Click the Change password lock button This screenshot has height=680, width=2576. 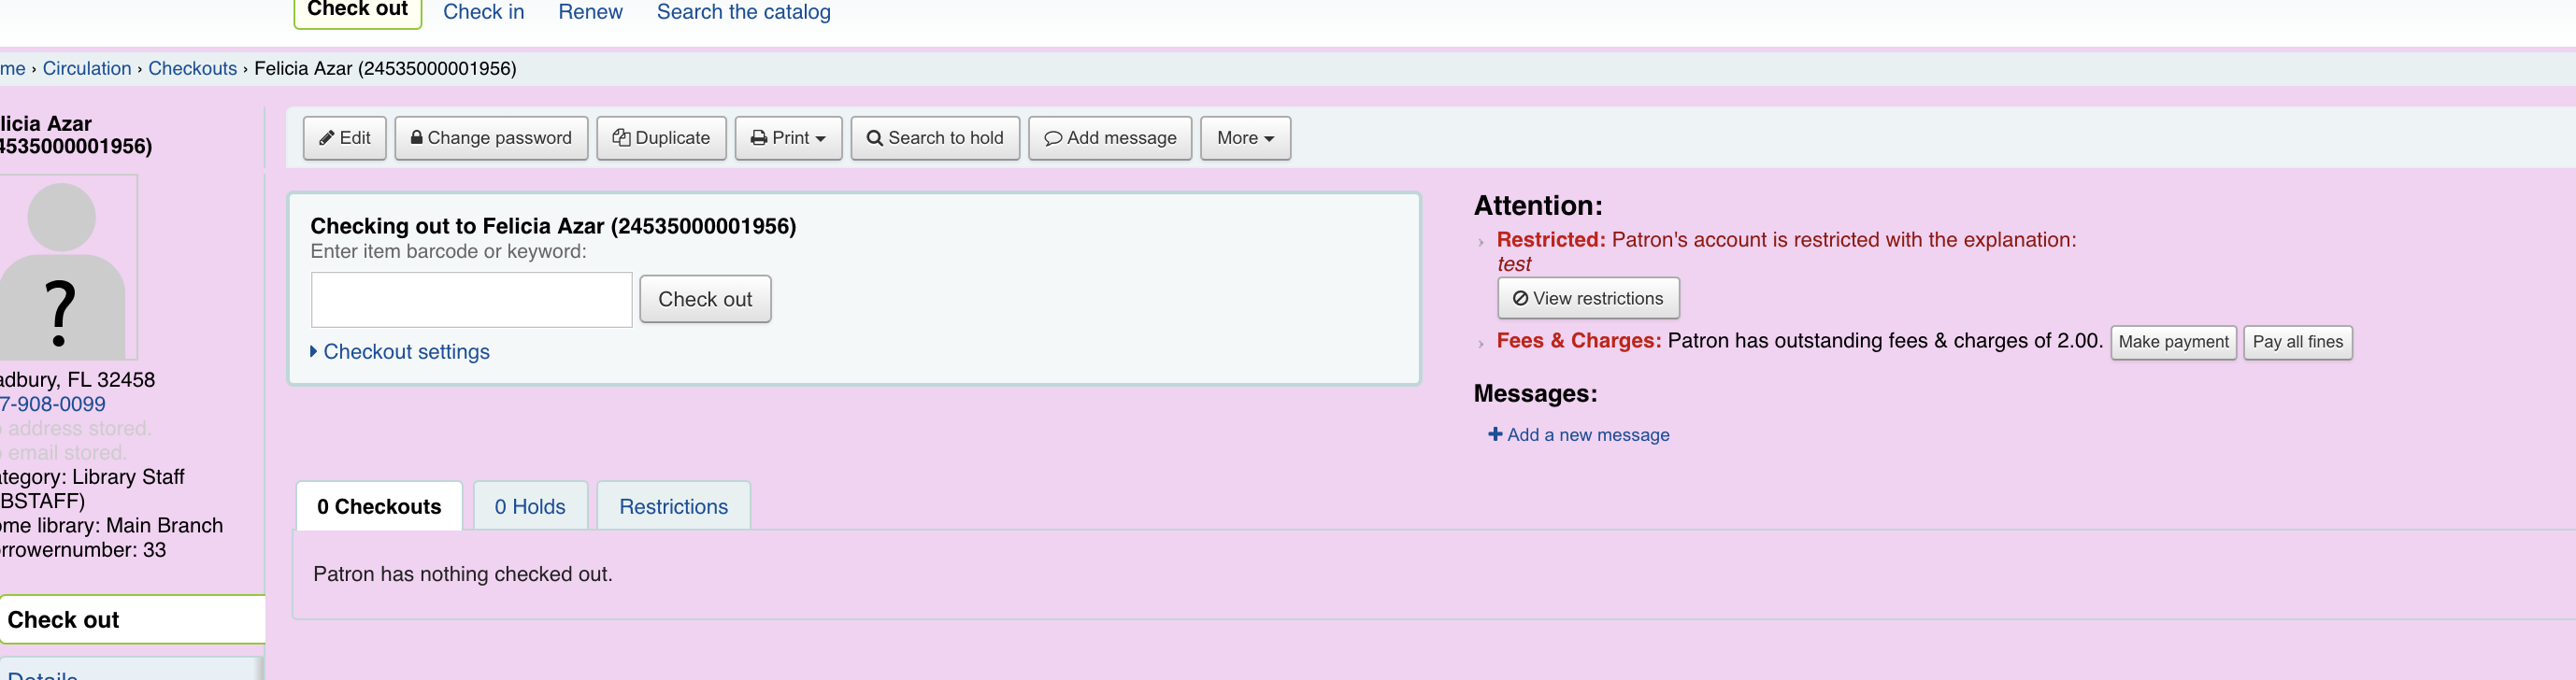pos(491,138)
